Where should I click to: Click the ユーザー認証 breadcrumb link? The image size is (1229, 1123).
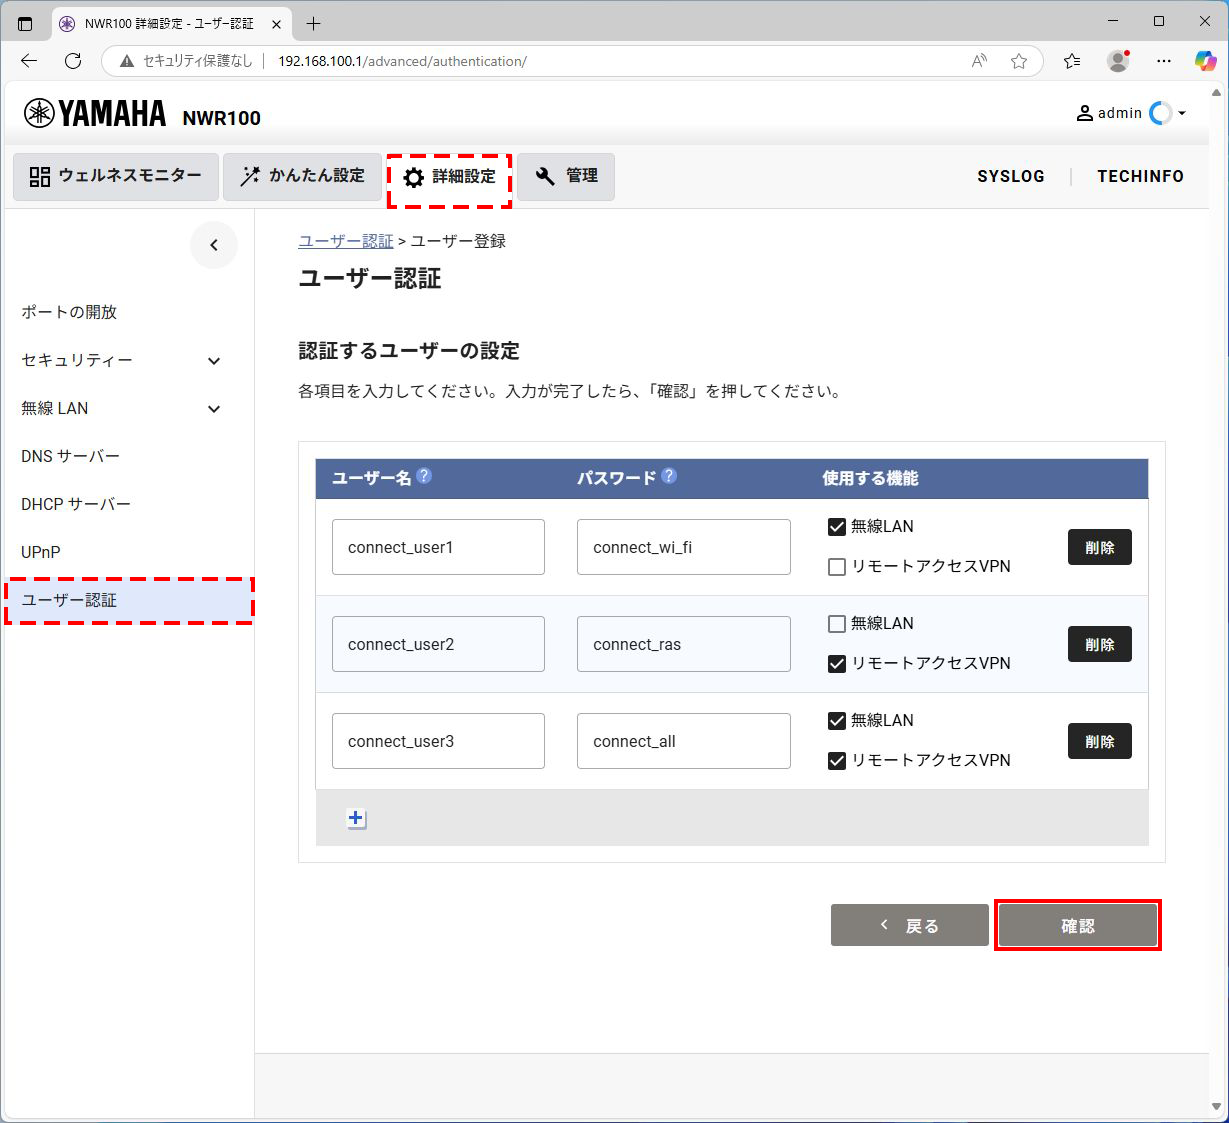(346, 240)
